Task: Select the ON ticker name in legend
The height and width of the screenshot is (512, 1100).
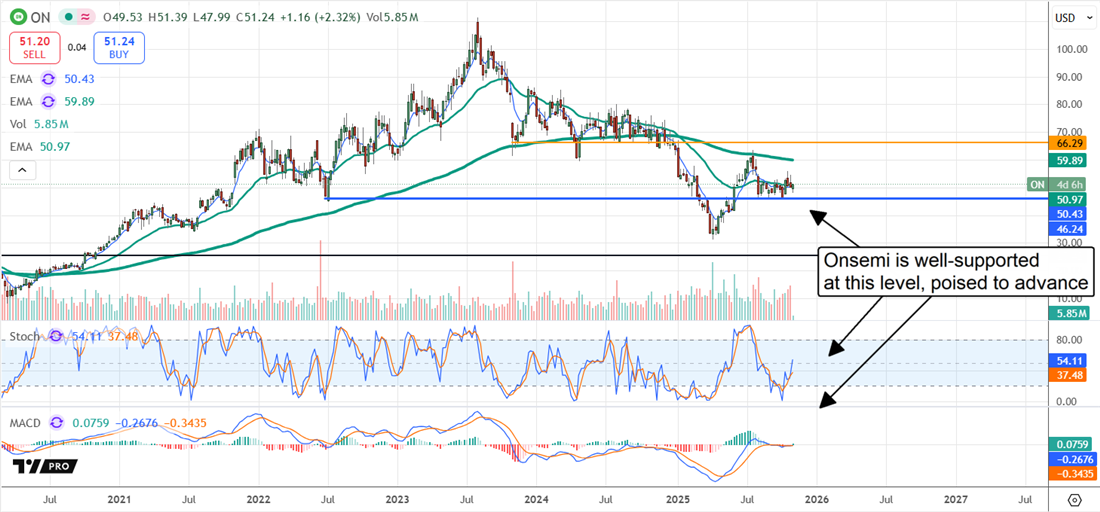Action: pos(41,16)
